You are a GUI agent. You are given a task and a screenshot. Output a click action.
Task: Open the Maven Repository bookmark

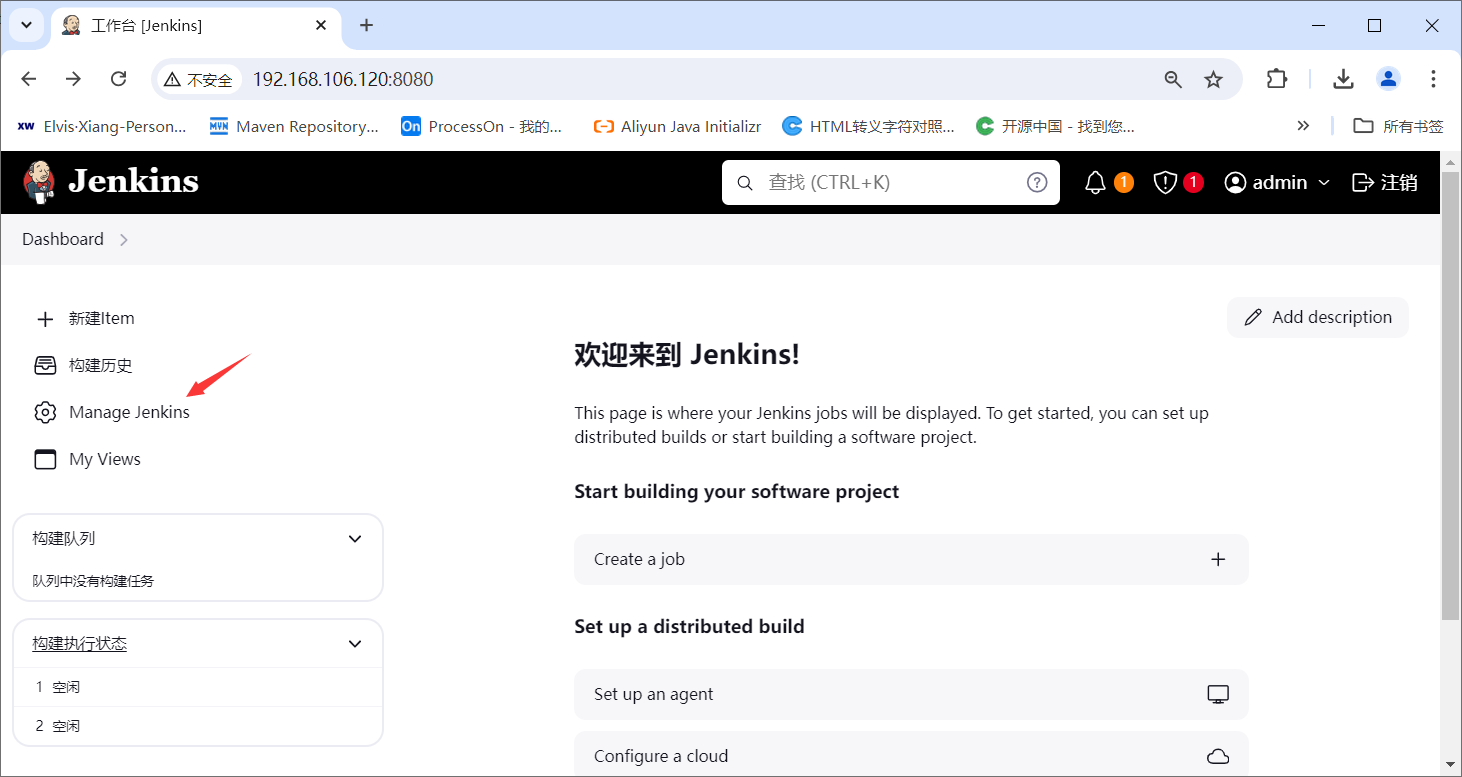point(294,126)
